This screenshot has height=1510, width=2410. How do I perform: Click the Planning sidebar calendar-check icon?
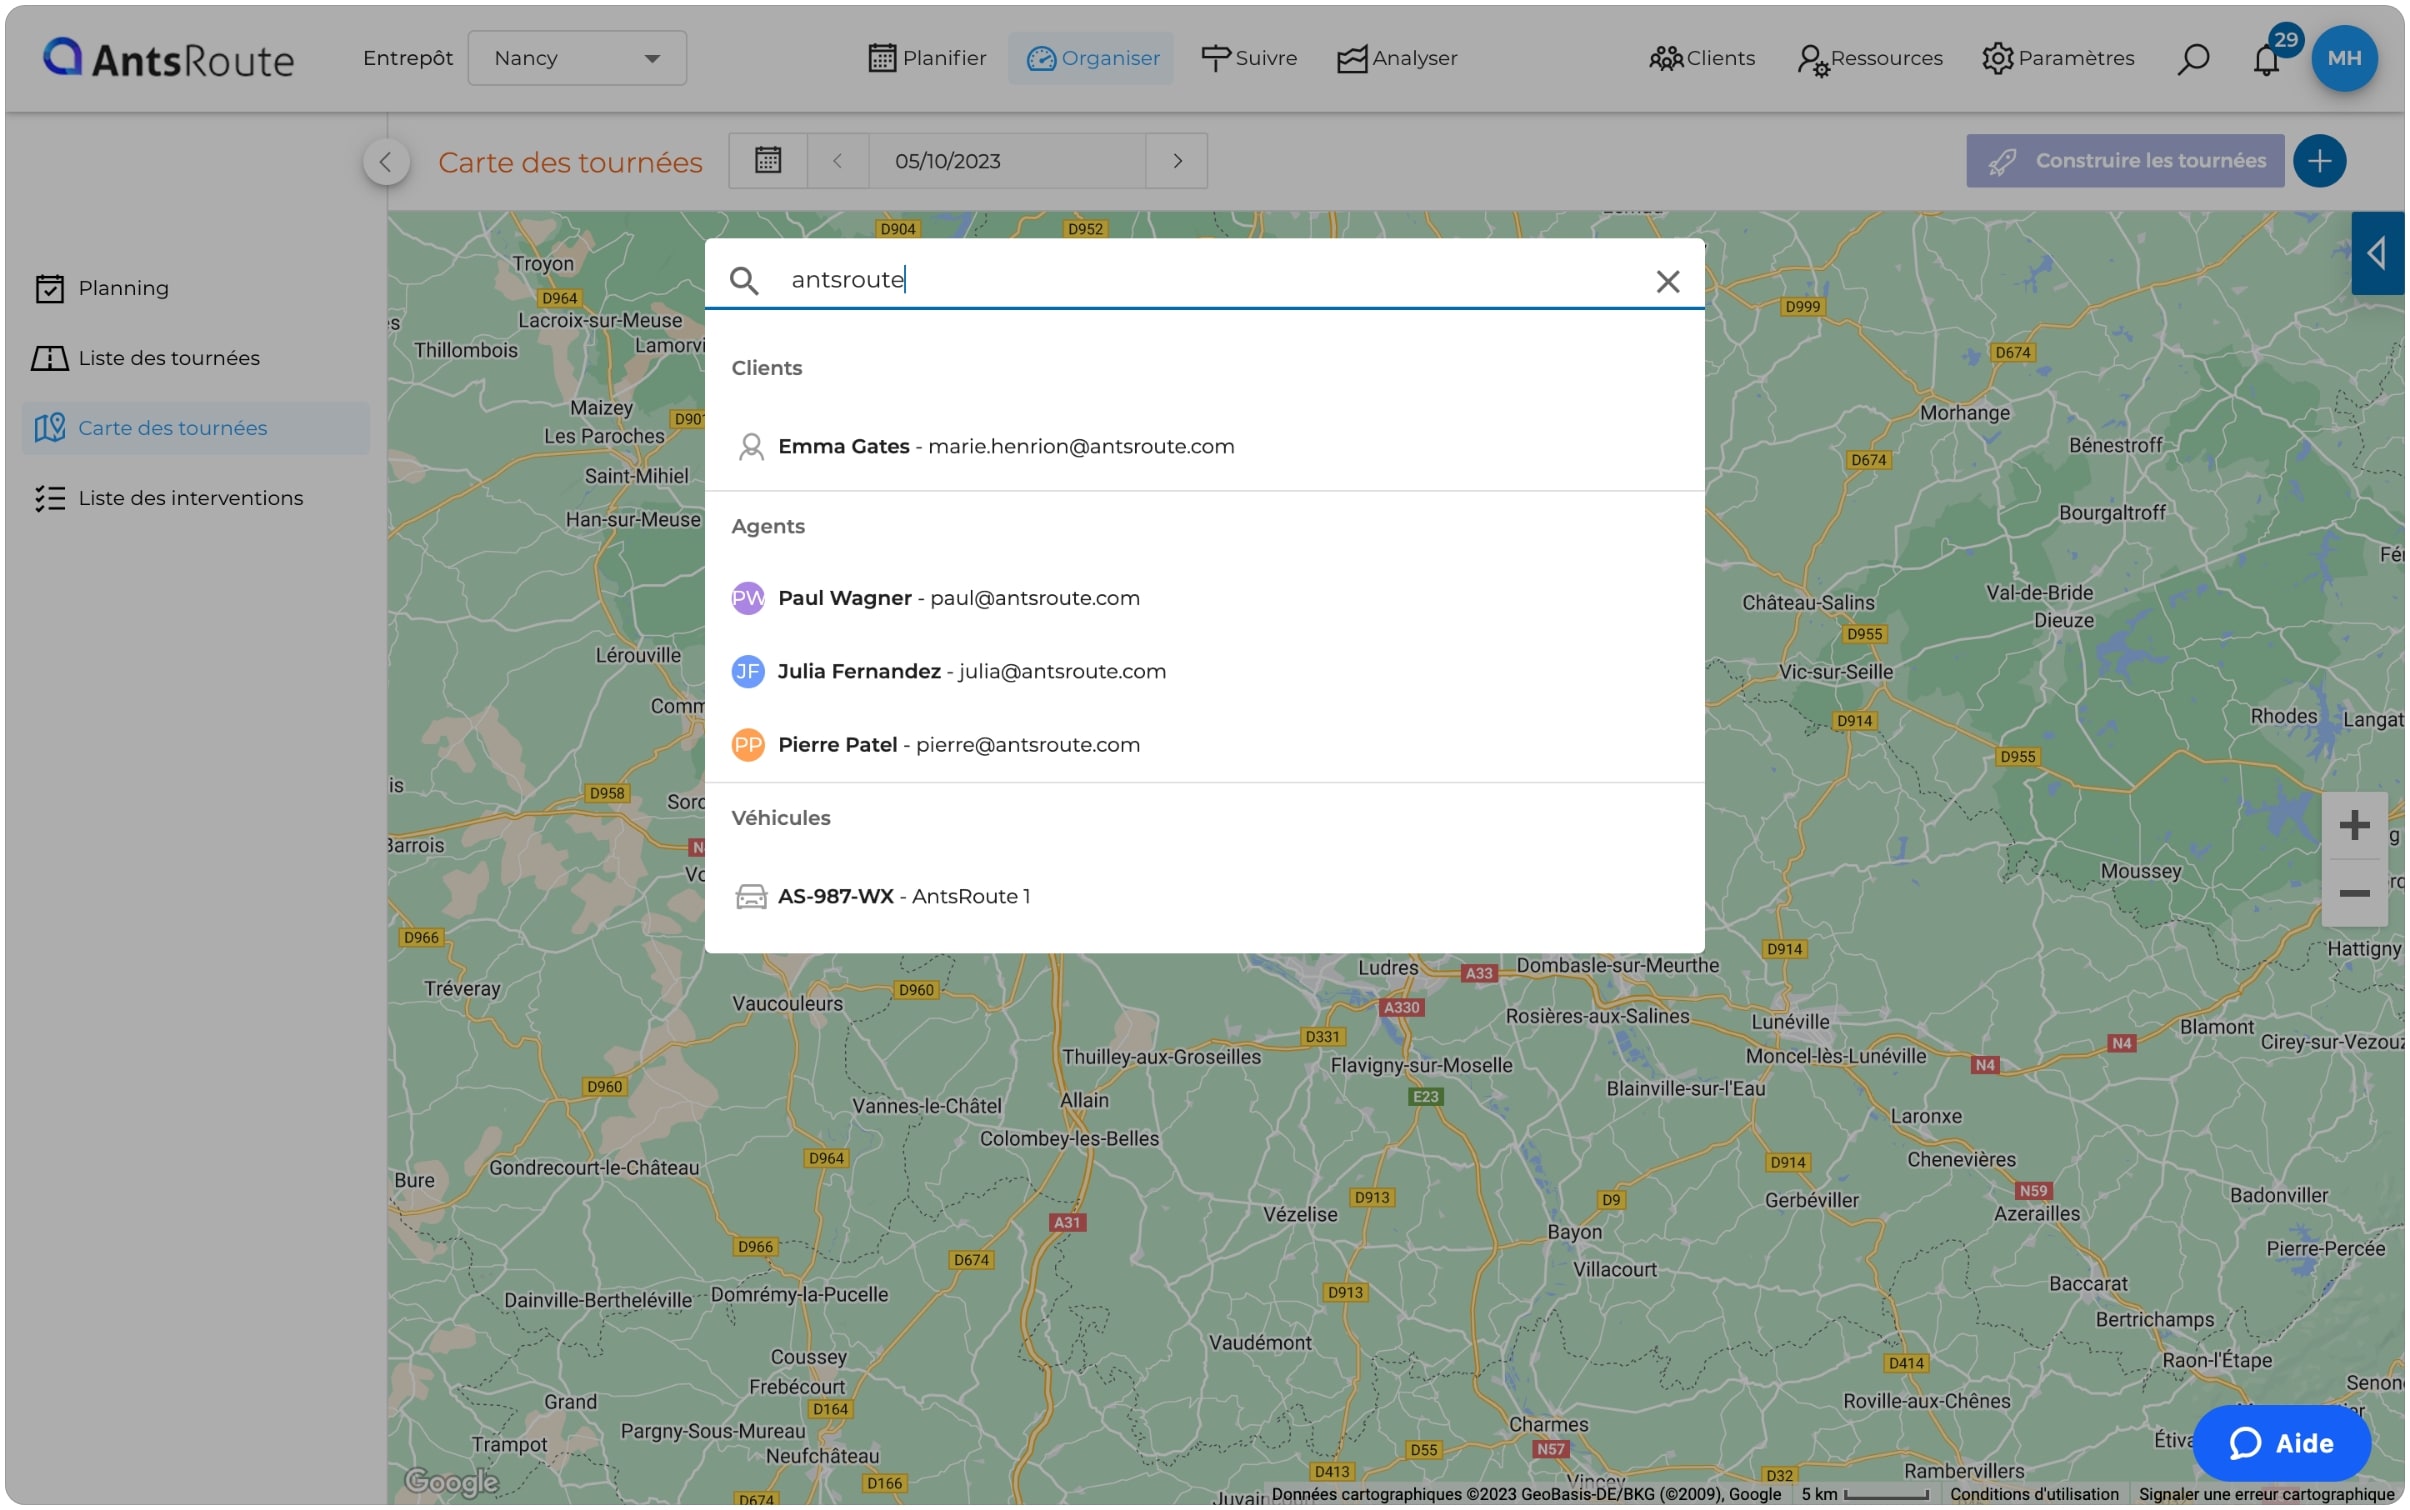click(50, 288)
